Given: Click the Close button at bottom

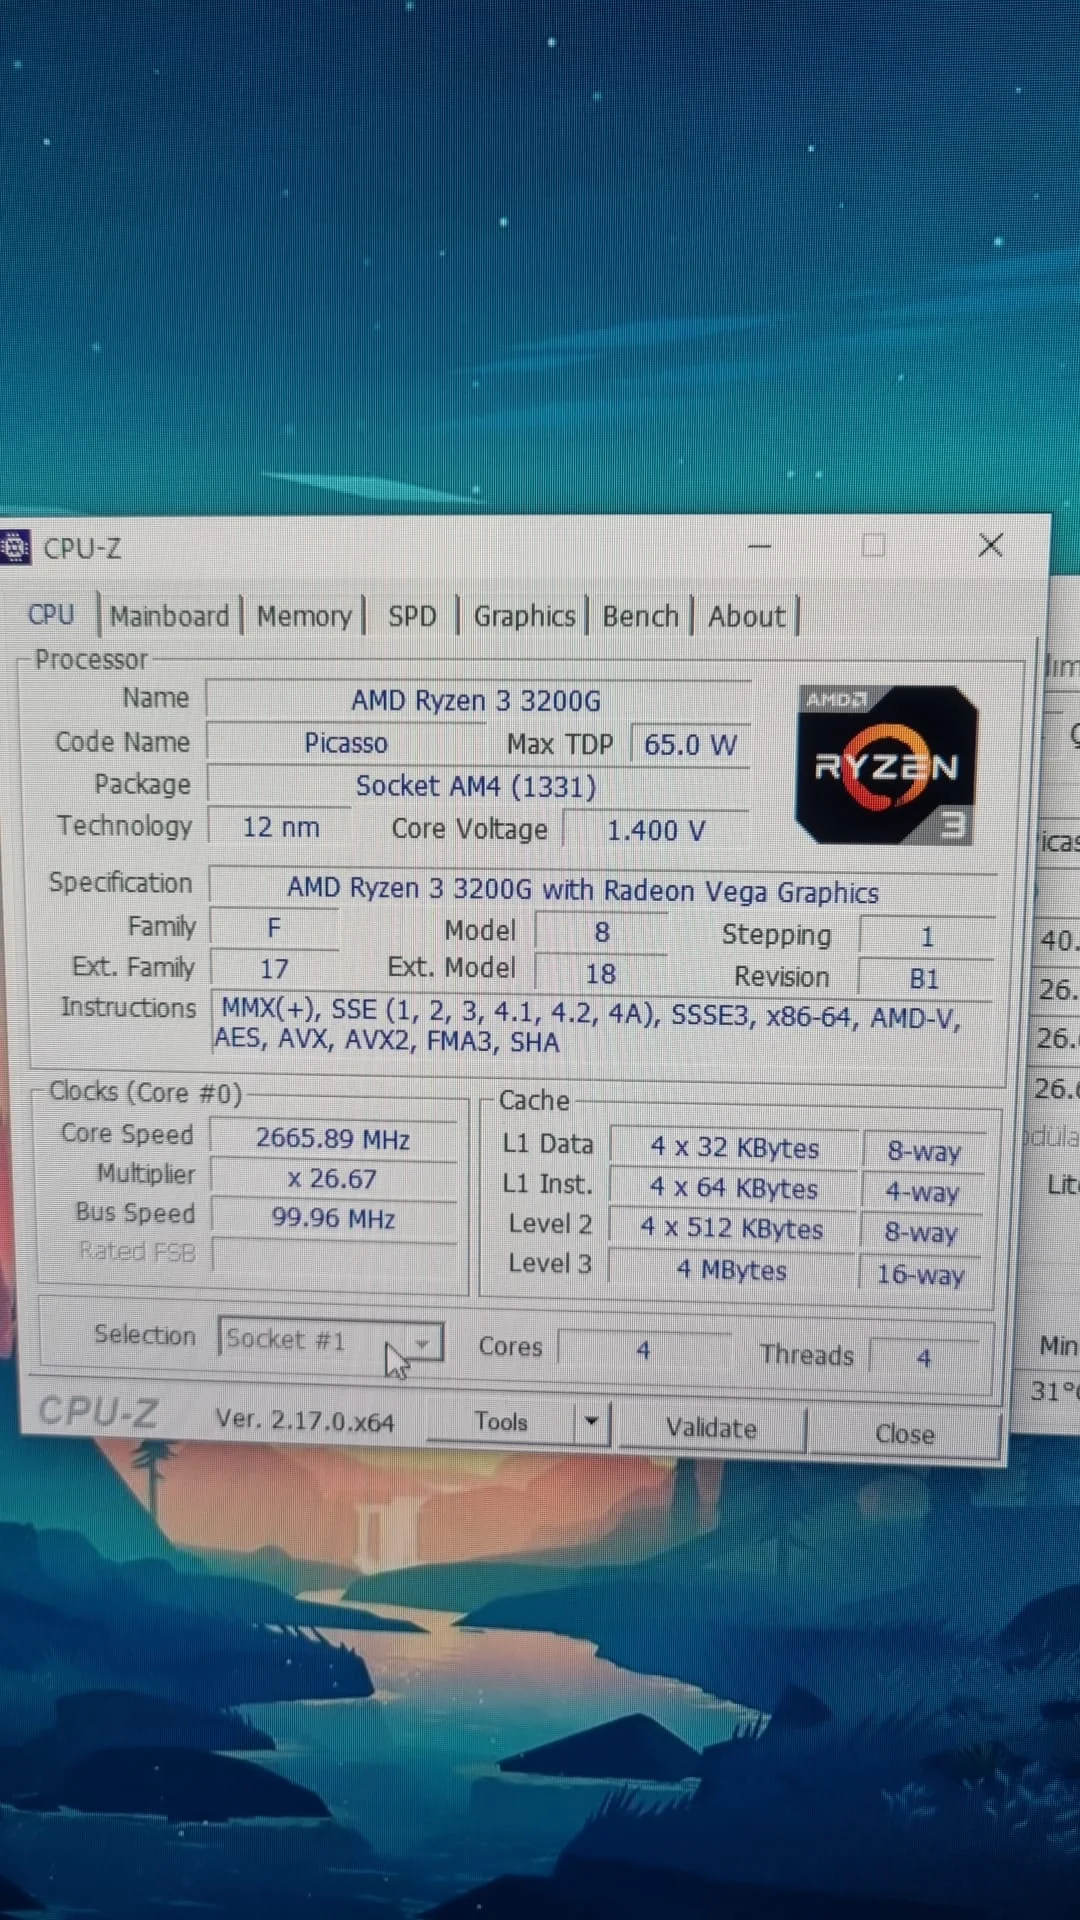Looking at the screenshot, I should point(905,1434).
